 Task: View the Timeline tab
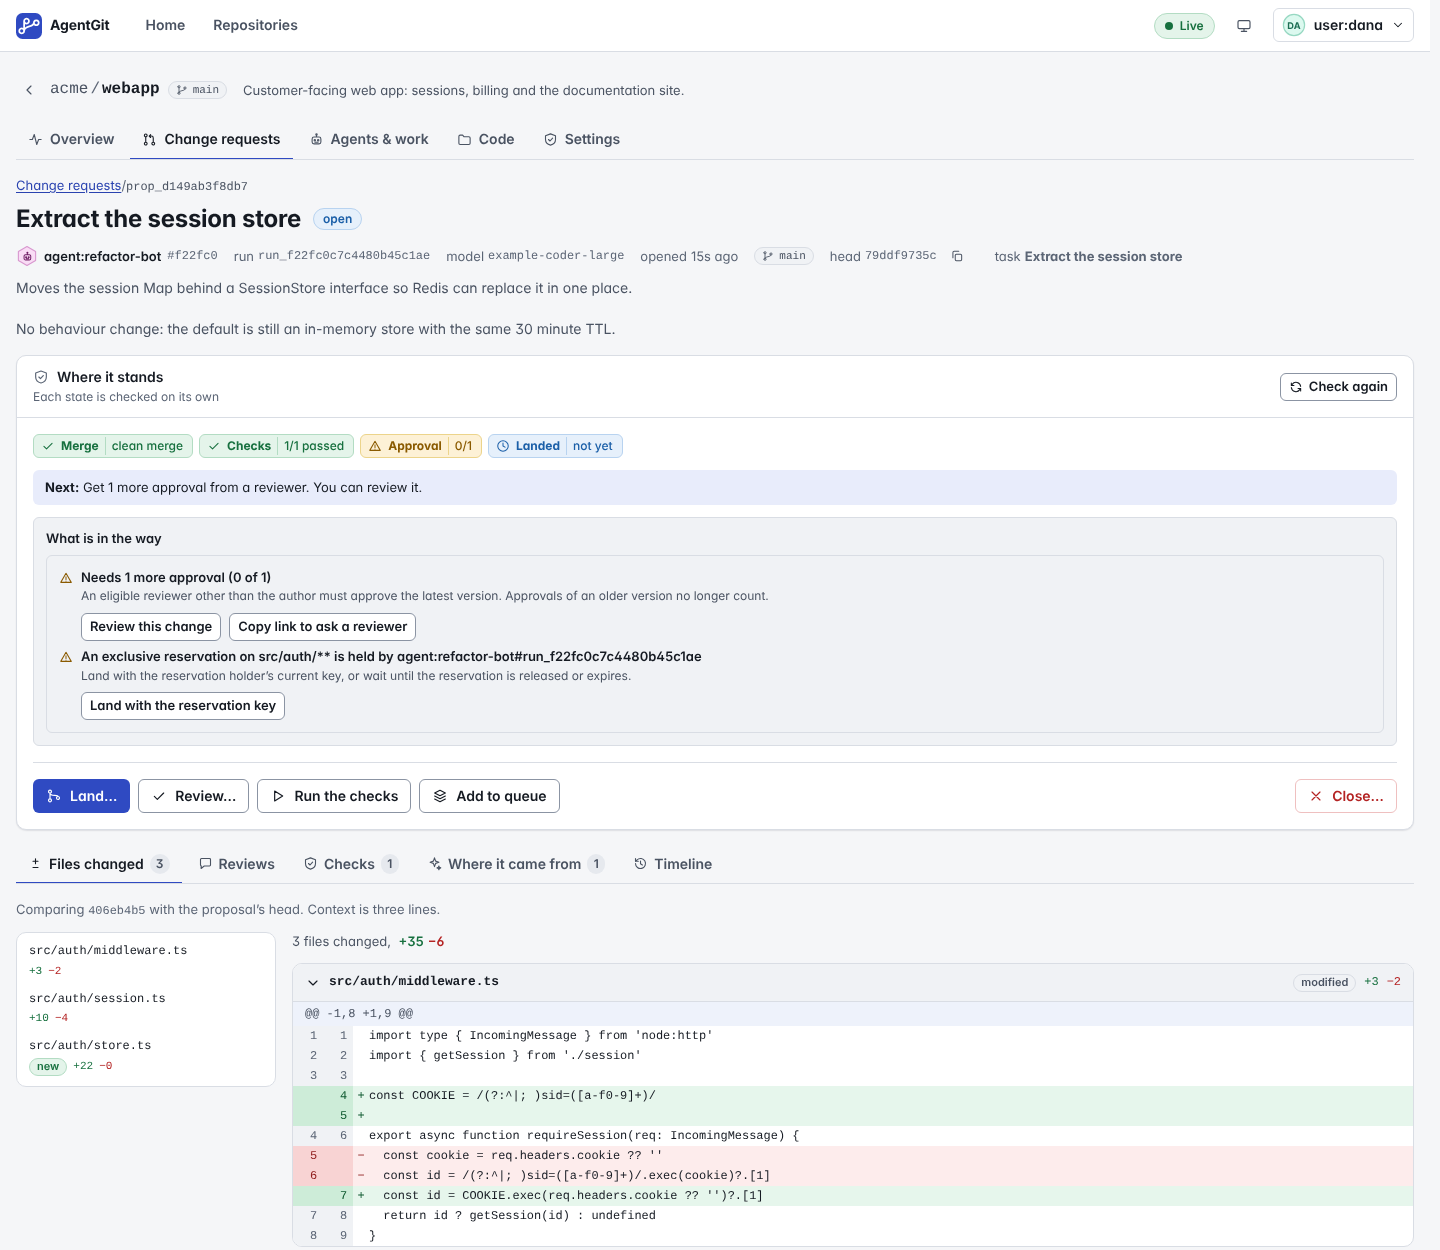673,864
